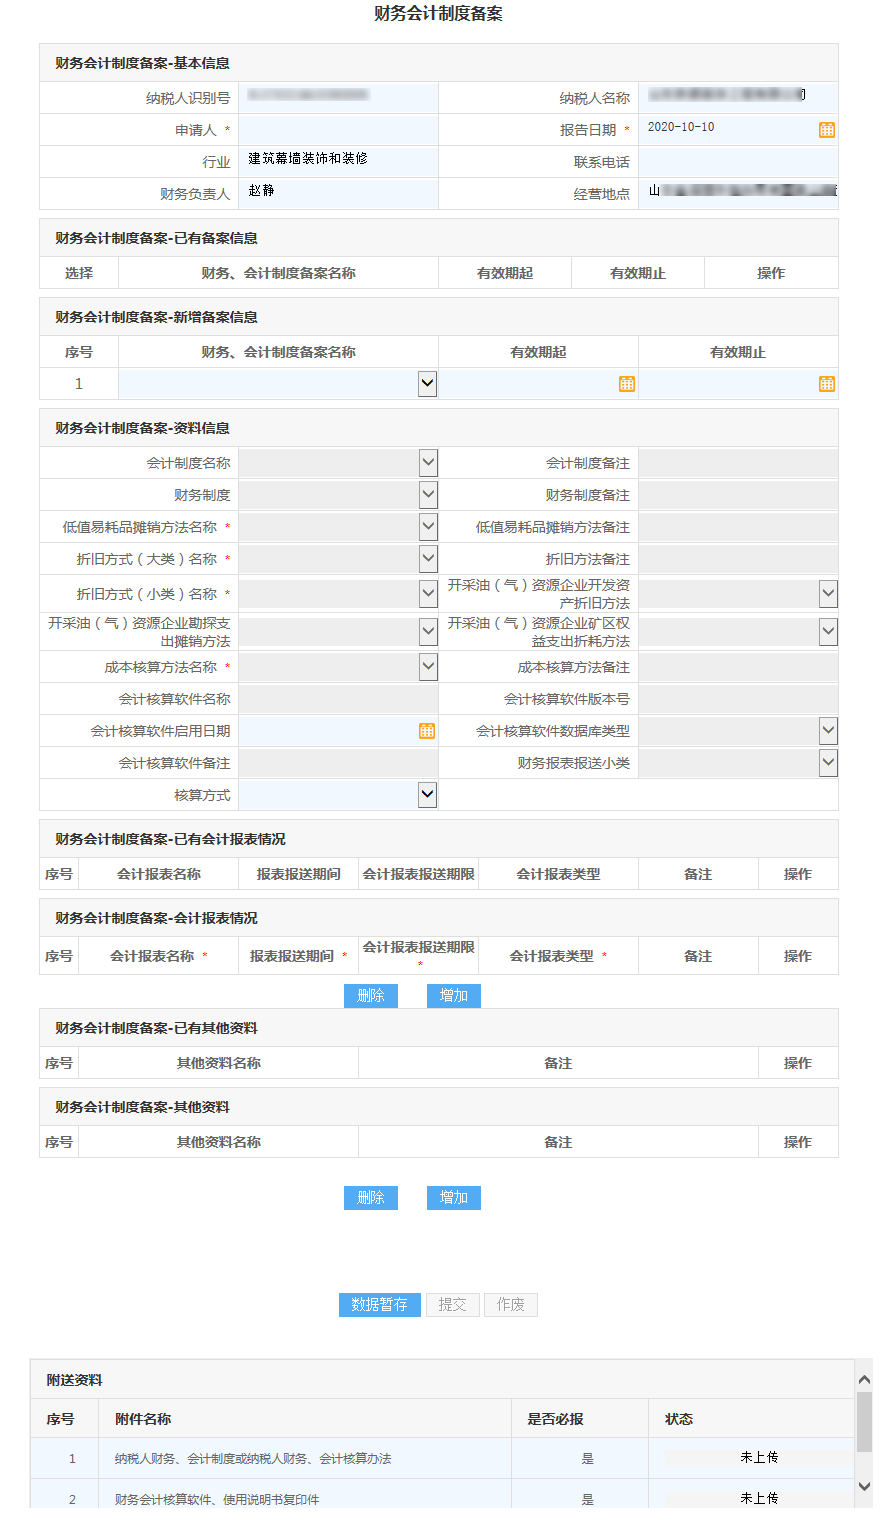Open the 有效期止 calendar icon in row 1
The image size is (888, 1530).
(827, 384)
